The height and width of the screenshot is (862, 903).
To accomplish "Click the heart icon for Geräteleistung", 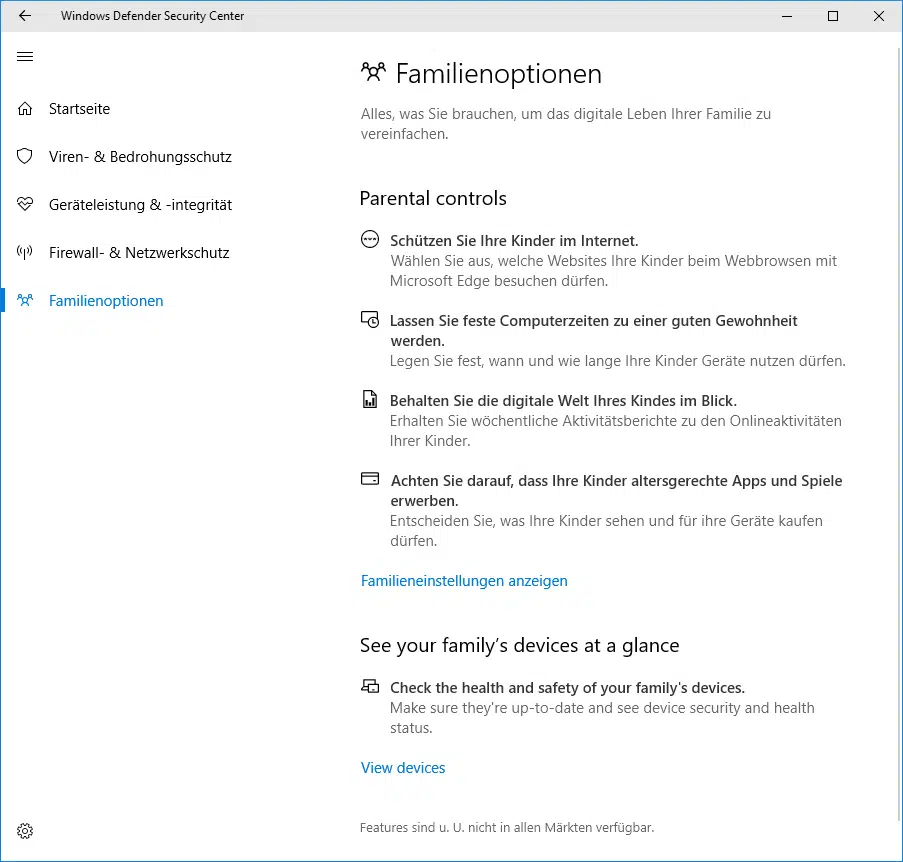I will 25,205.
